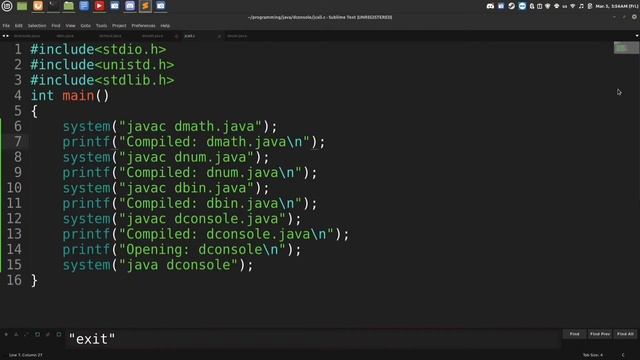
Task: Click the #include<stdio.h> line
Action: point(98,49)
